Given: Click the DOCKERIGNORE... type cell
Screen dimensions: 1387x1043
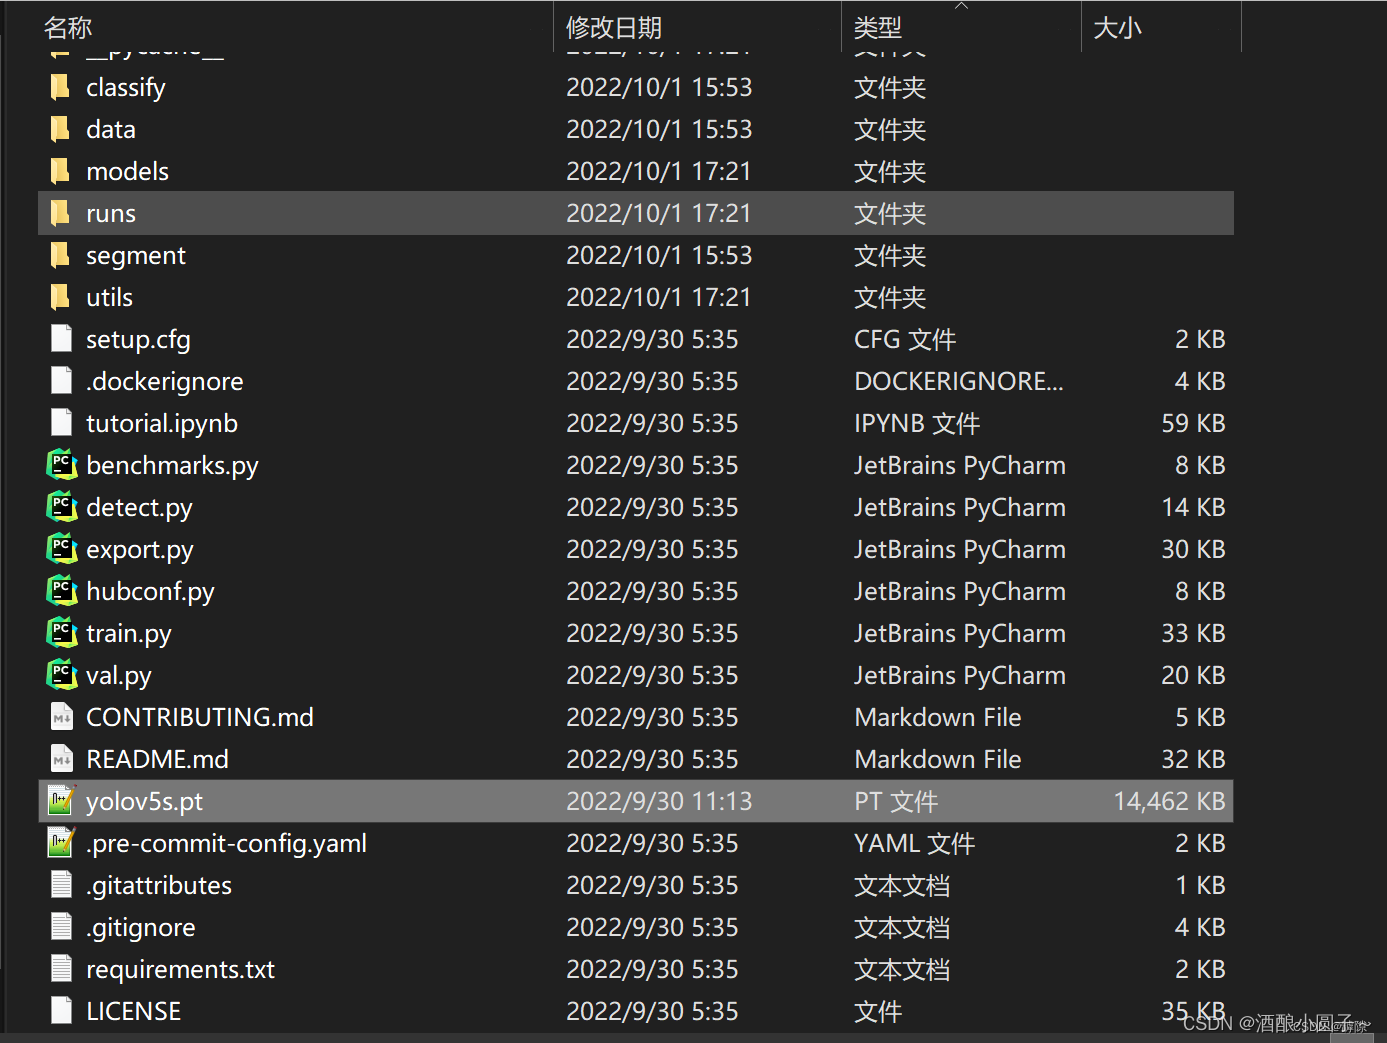Looking at the screenshot, I should (x=959, y=381).
